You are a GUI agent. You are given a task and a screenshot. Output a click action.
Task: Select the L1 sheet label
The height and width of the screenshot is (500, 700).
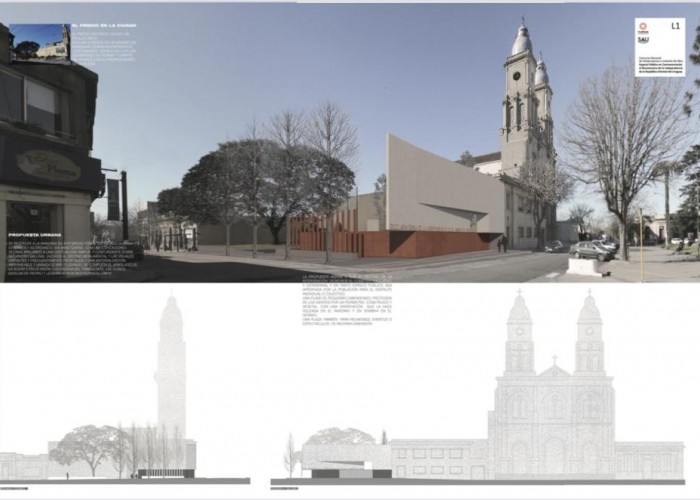675,25
